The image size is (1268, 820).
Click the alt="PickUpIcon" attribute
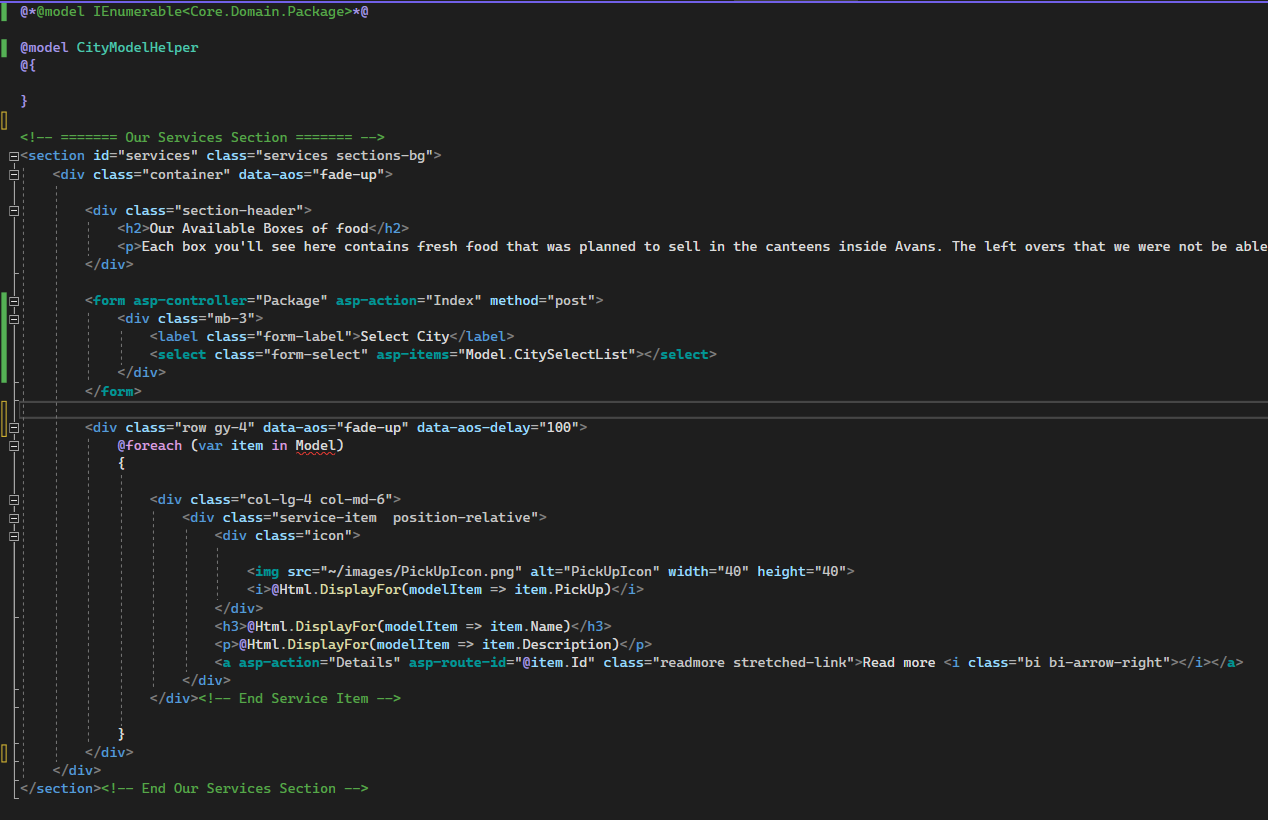(x=595, y=571)
